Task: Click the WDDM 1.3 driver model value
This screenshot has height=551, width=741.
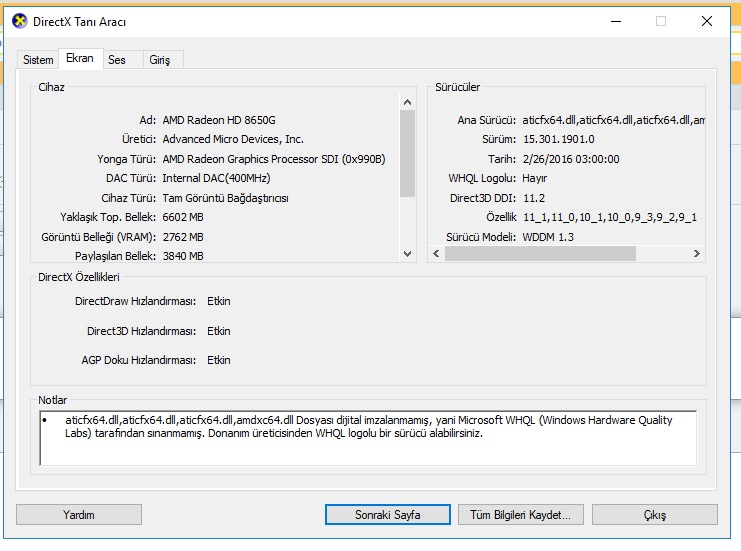Action: [x=548, y=237]
